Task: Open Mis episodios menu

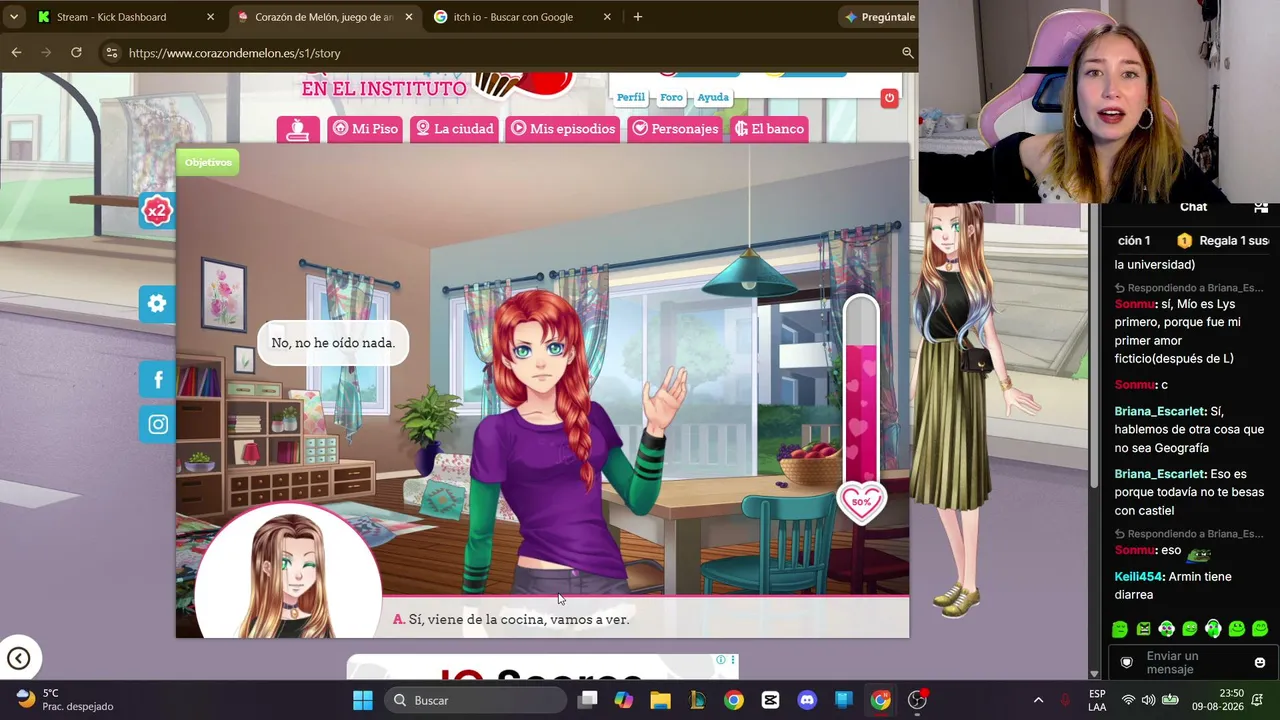Action: tap(563, 129)
